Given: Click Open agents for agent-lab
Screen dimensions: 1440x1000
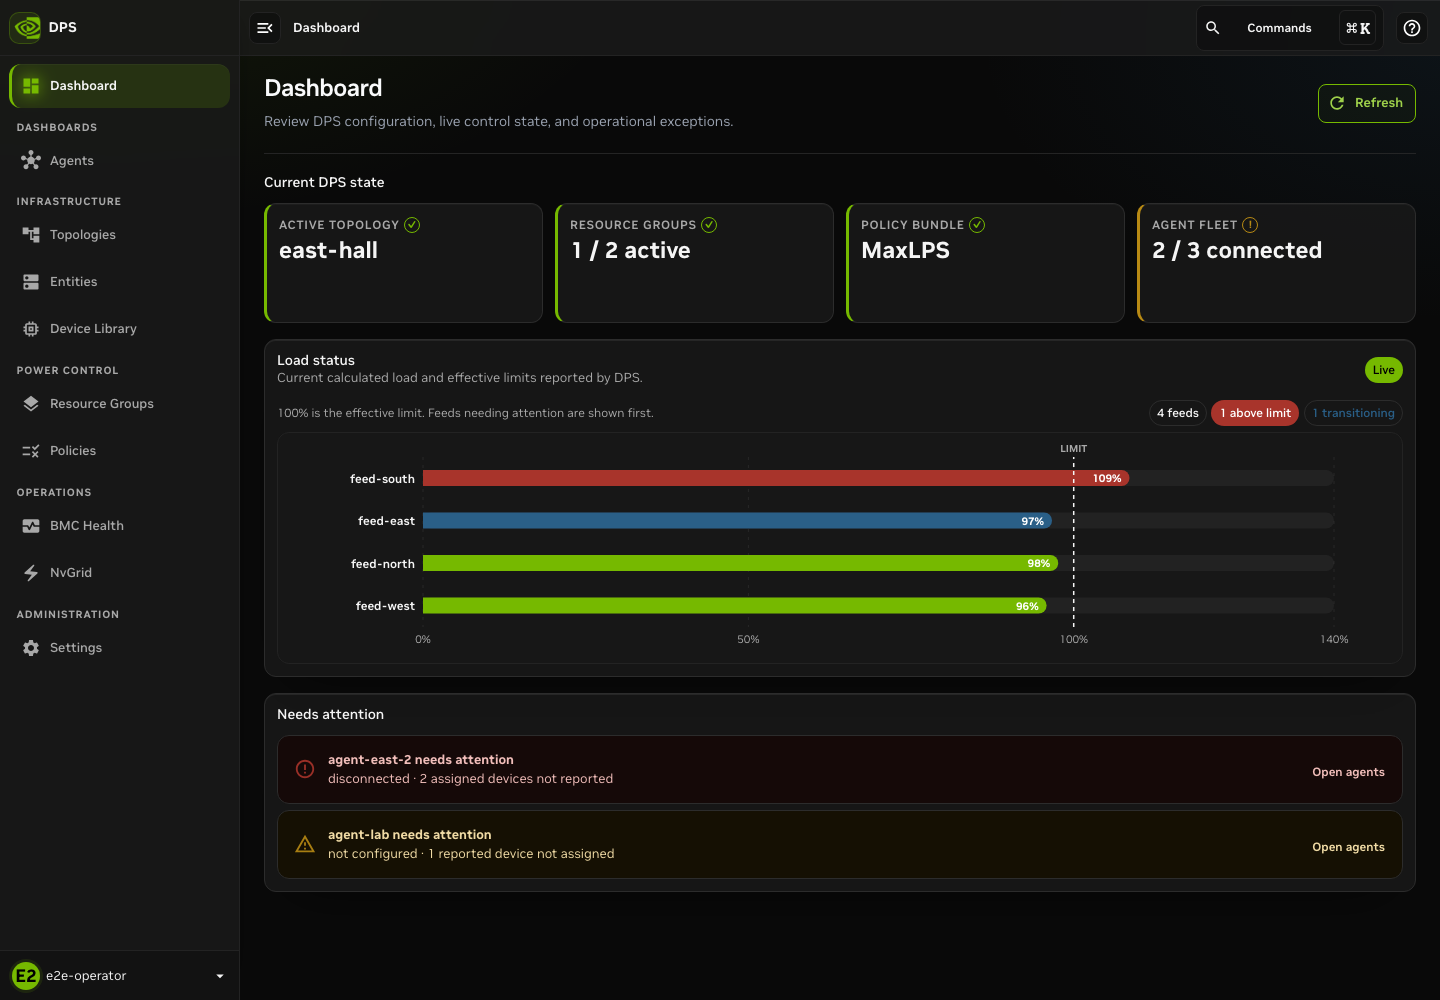Looking at the screenshot, I should point(1348,847).
